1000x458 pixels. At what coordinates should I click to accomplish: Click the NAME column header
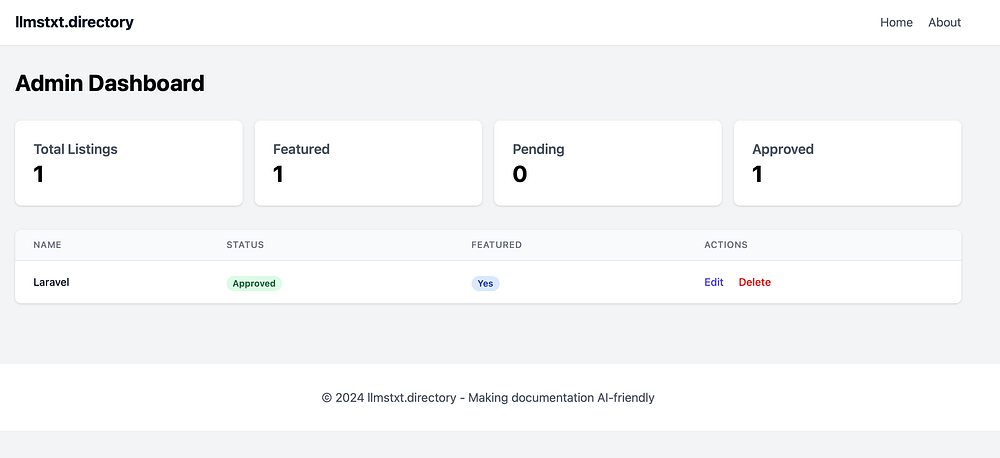point(46,245)
